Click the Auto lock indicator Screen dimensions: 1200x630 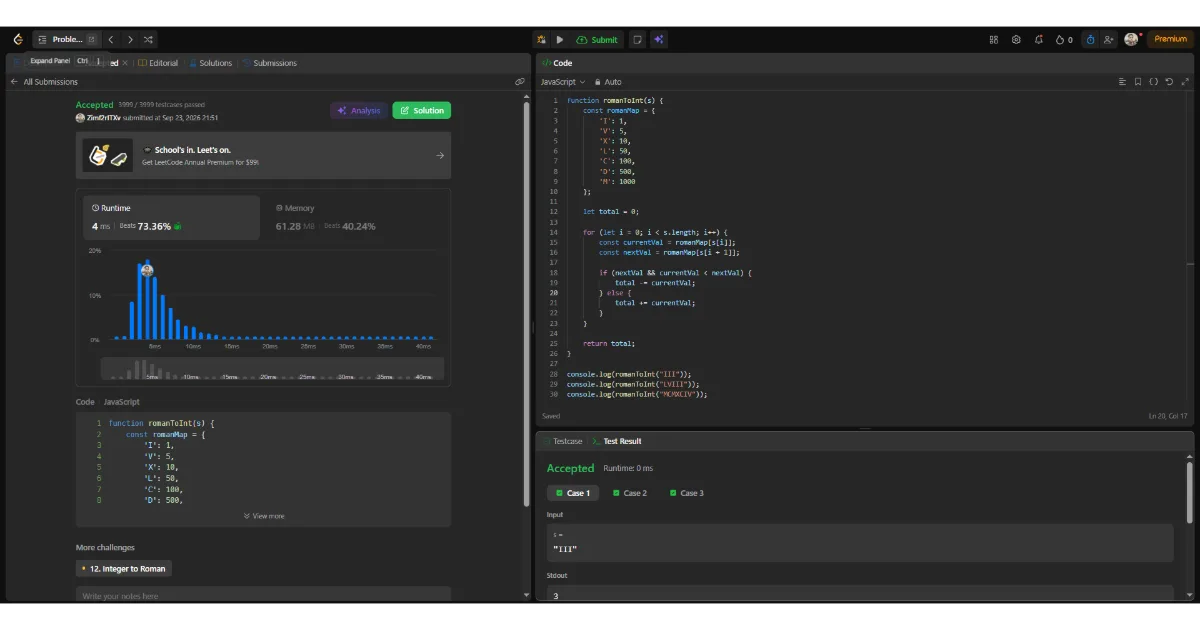608,82
